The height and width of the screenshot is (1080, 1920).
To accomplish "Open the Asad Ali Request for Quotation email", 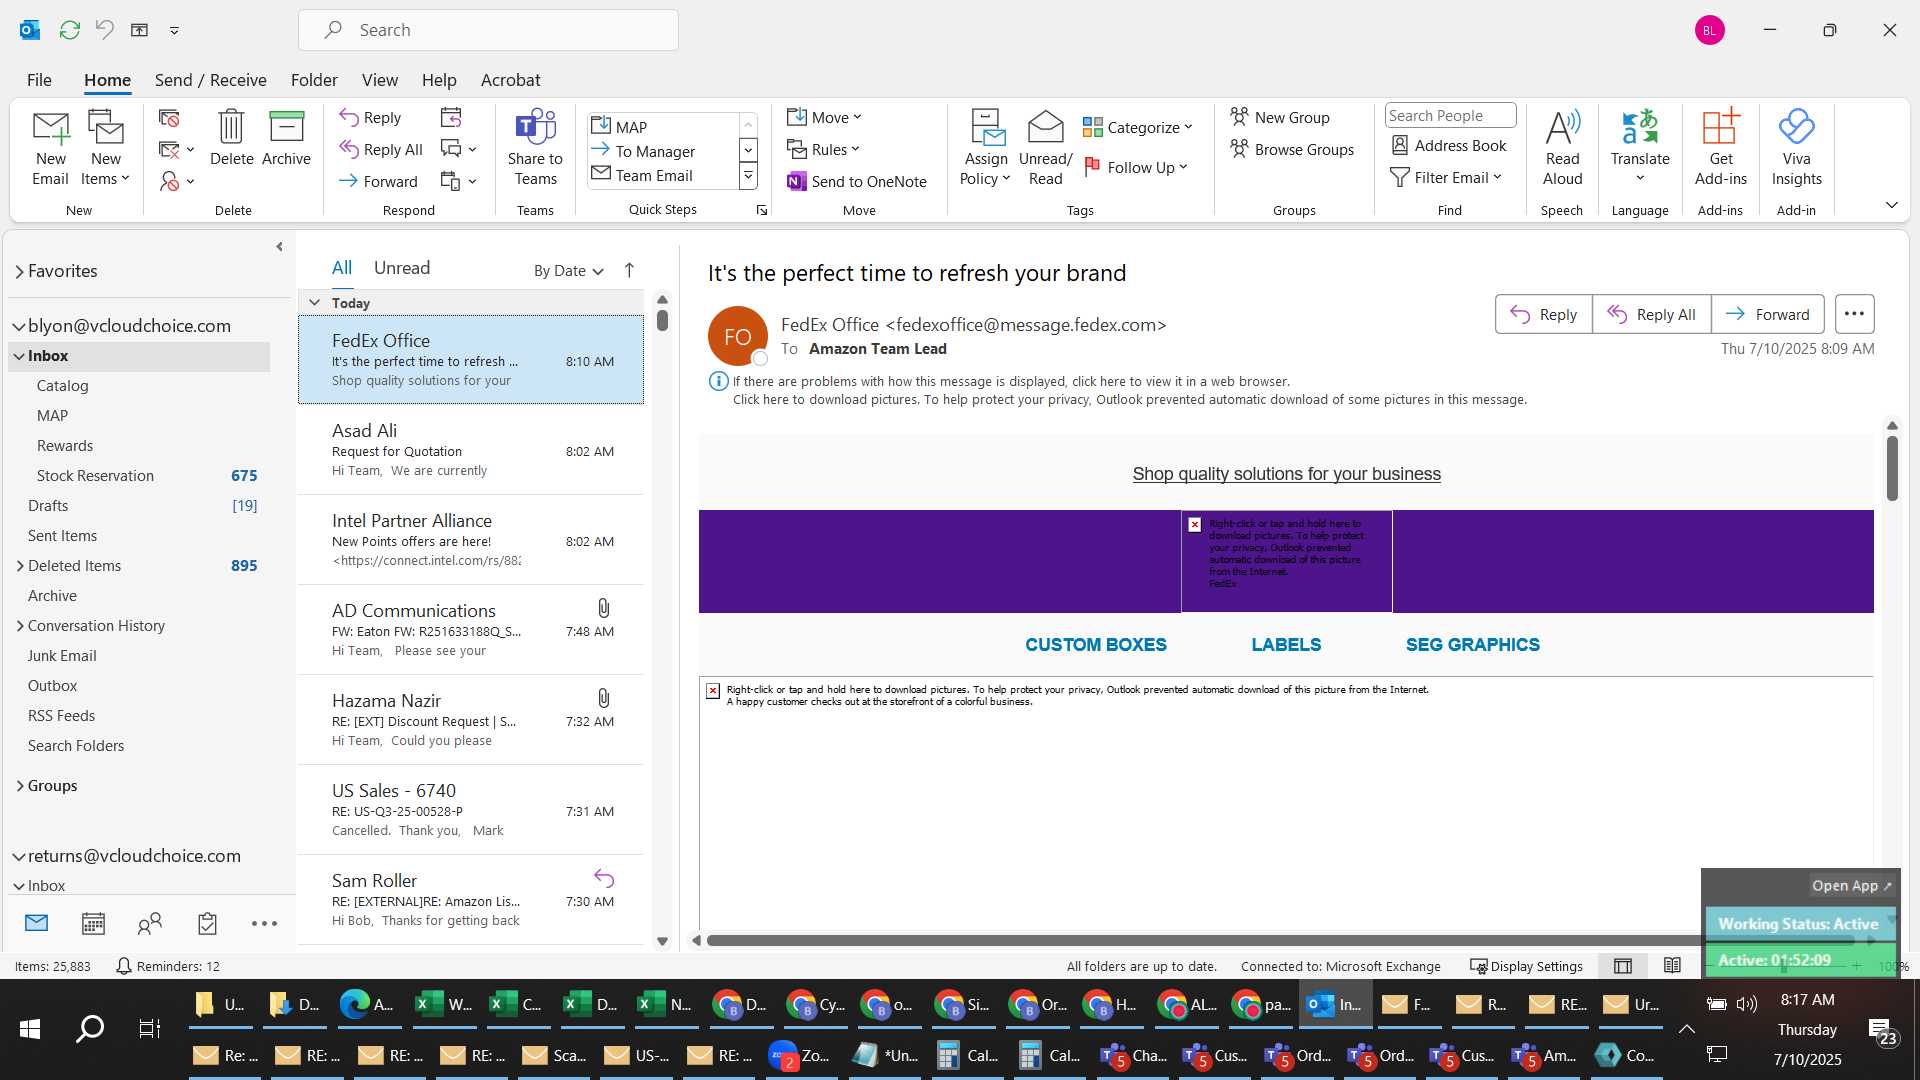I will click(471, 450).
